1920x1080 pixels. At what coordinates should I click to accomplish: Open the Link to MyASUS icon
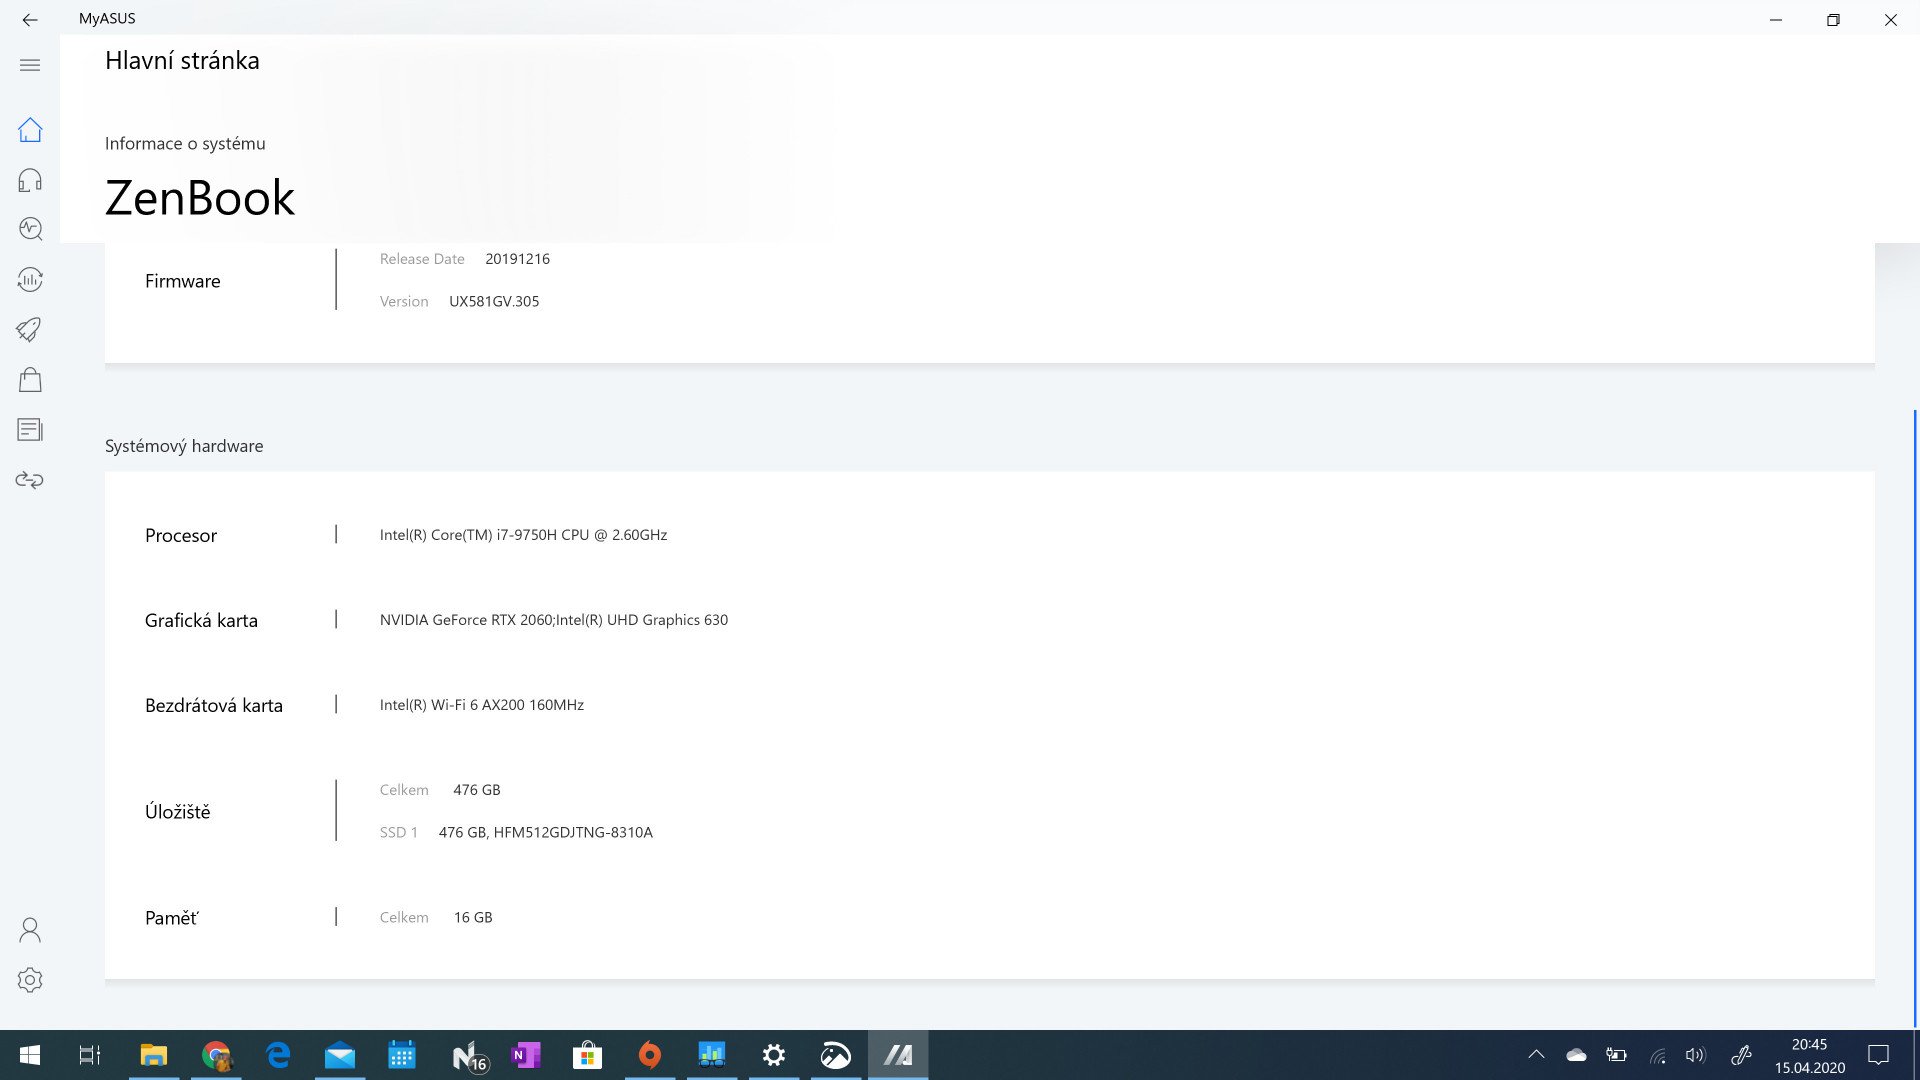coord(30,480)
